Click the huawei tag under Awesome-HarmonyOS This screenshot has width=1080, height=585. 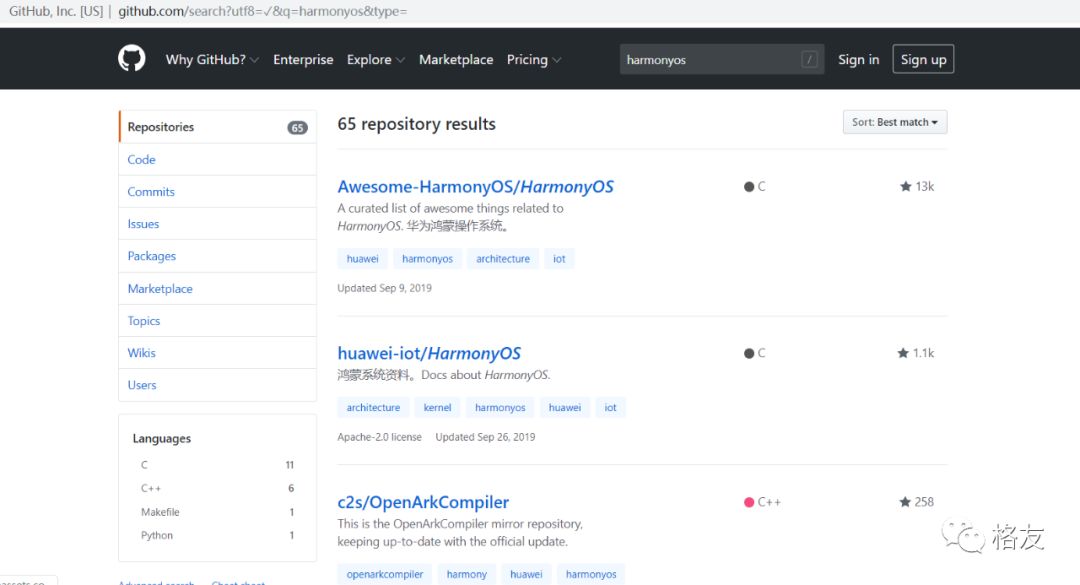362,258
